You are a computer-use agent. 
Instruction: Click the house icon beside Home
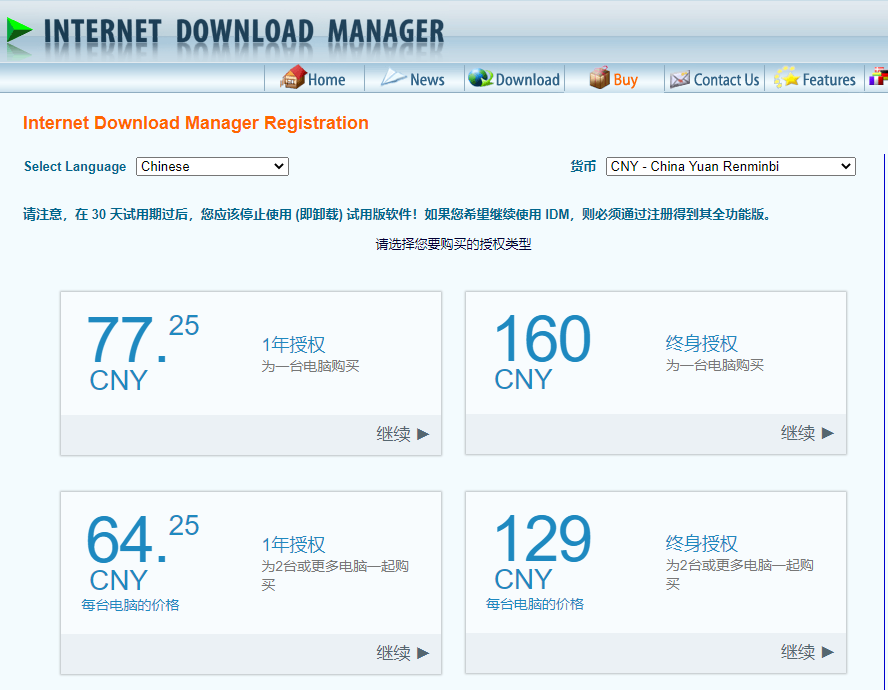click(x=292, y=78)
